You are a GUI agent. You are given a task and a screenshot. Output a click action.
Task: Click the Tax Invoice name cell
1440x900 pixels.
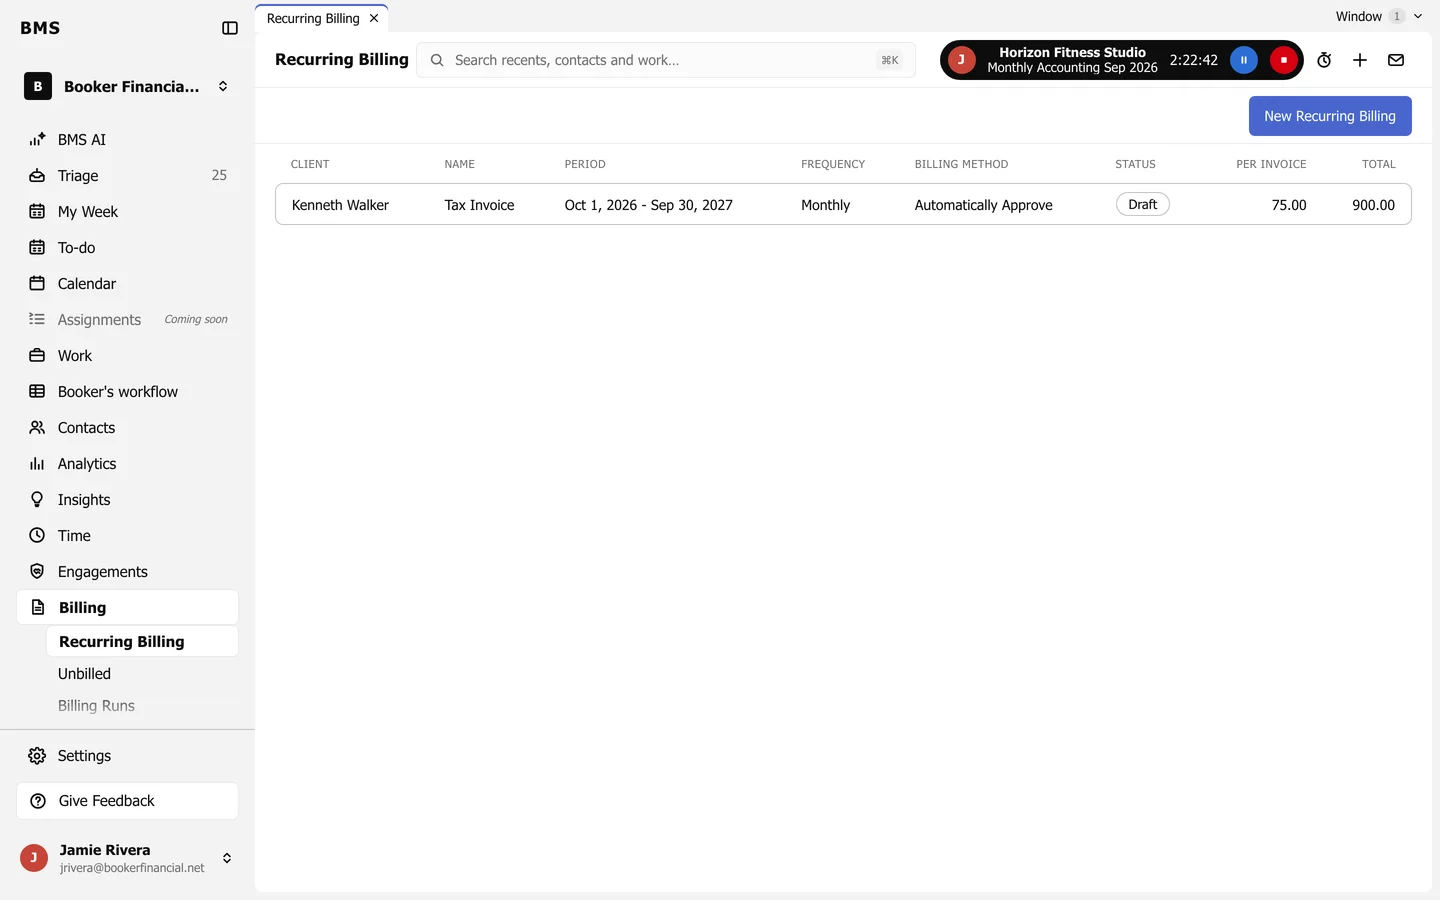click(479, 205)
